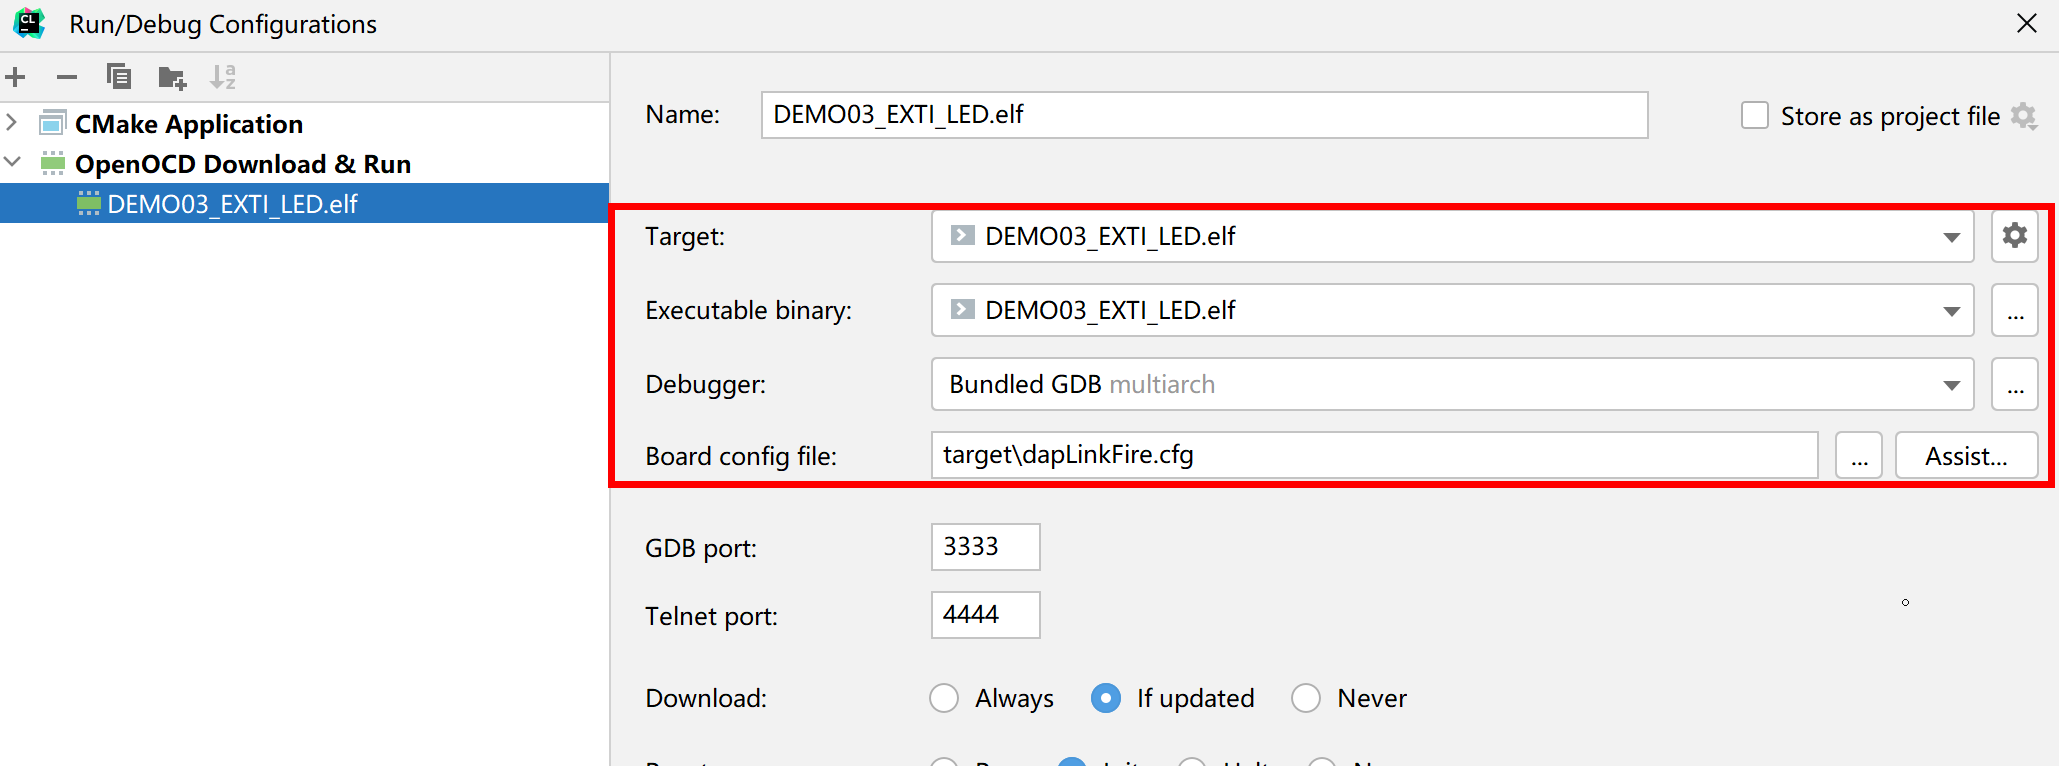Expand the CMake Application node
Viewport: 2059px width, 766px height.
point(12,123)
